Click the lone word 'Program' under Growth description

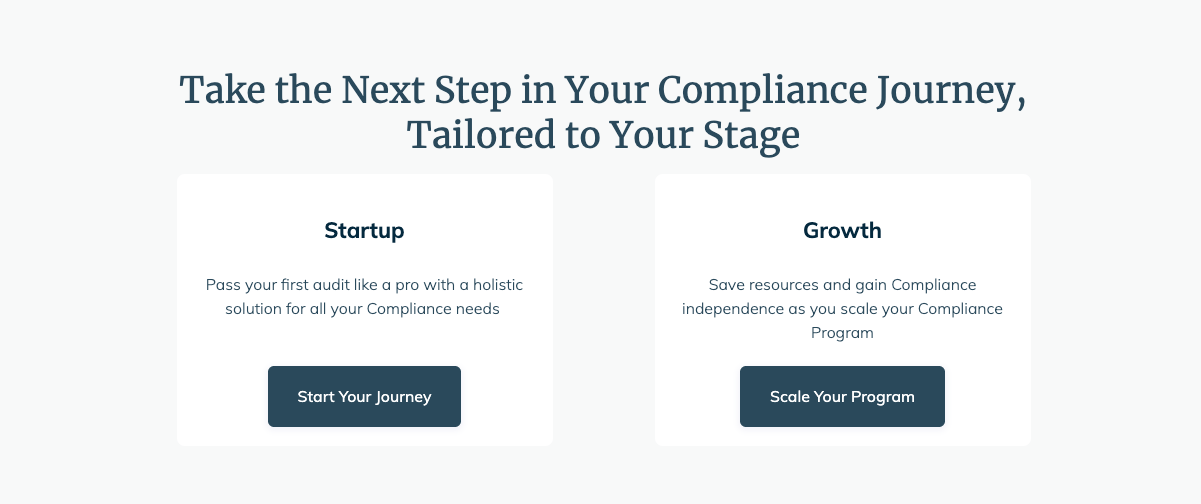point(842,333)
